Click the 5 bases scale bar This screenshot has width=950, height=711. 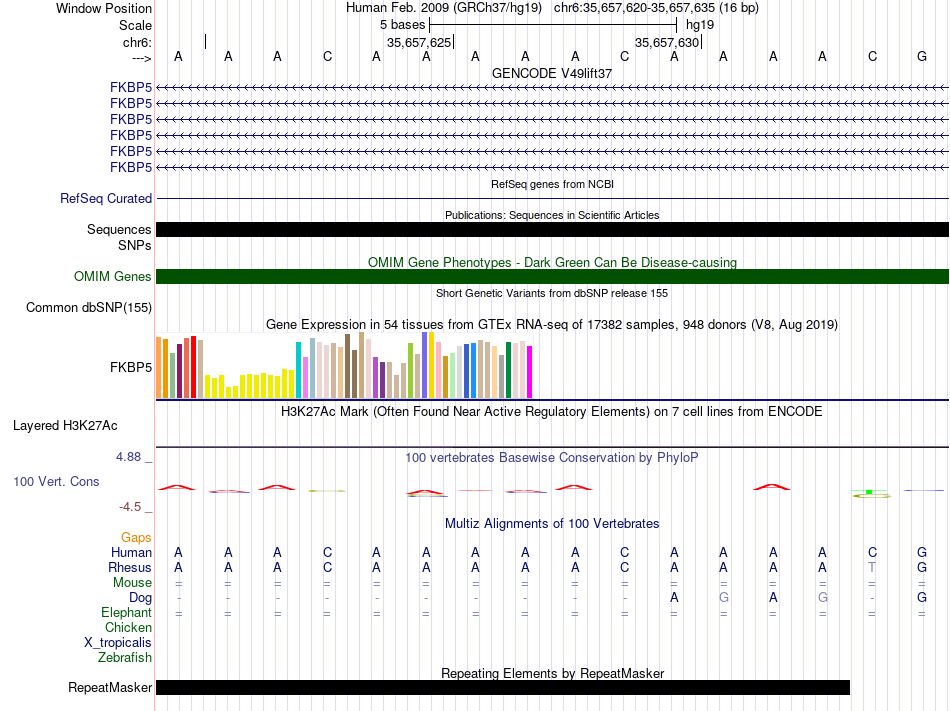pyautogui.click(x=553, y=25)
